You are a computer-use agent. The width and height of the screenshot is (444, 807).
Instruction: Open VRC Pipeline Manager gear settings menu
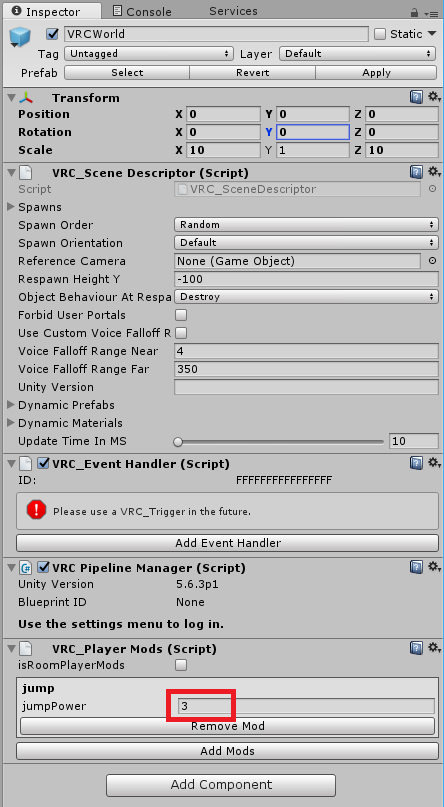coord(434,567)
